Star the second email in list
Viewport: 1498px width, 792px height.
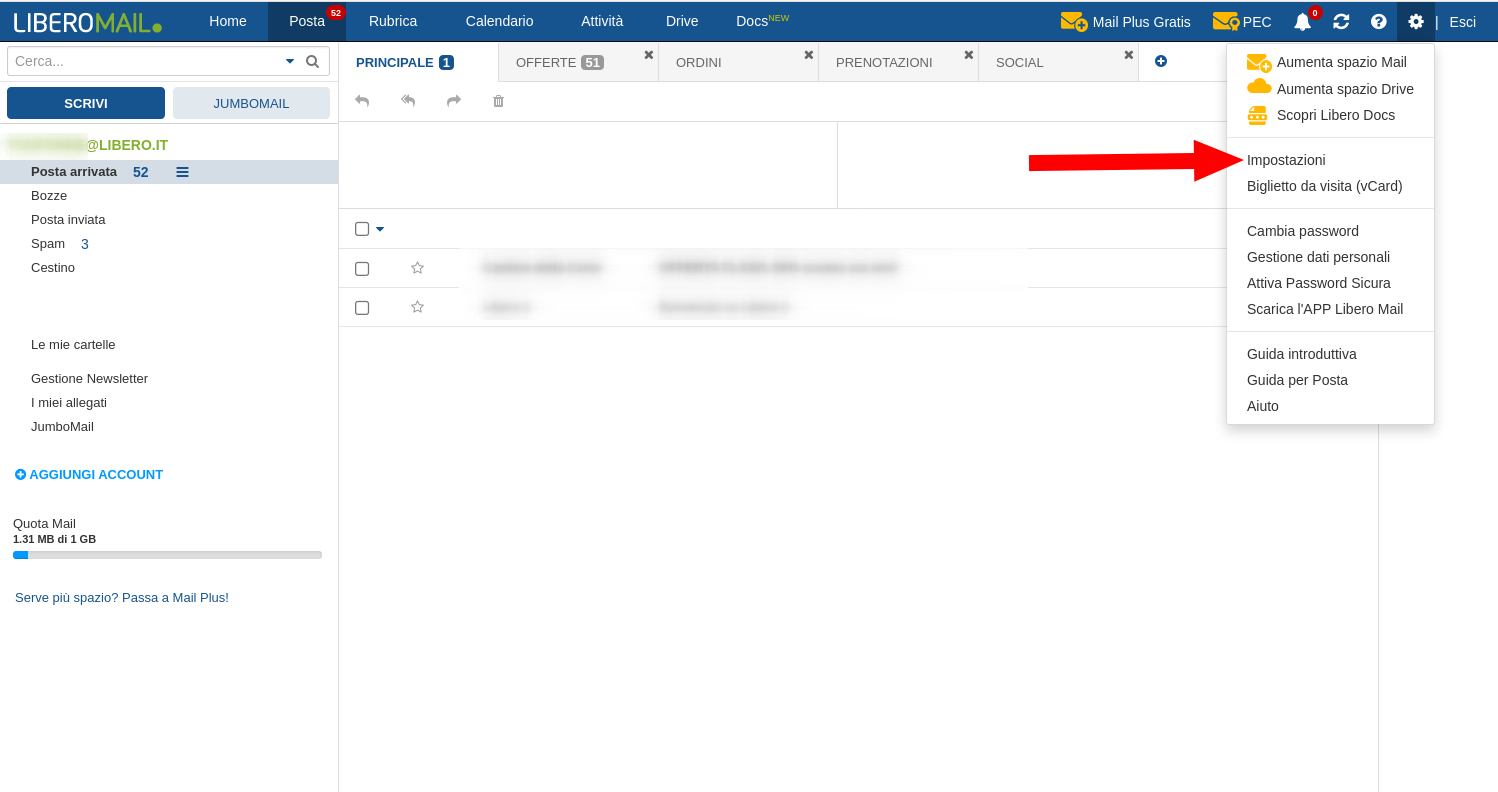click(417, 307)
